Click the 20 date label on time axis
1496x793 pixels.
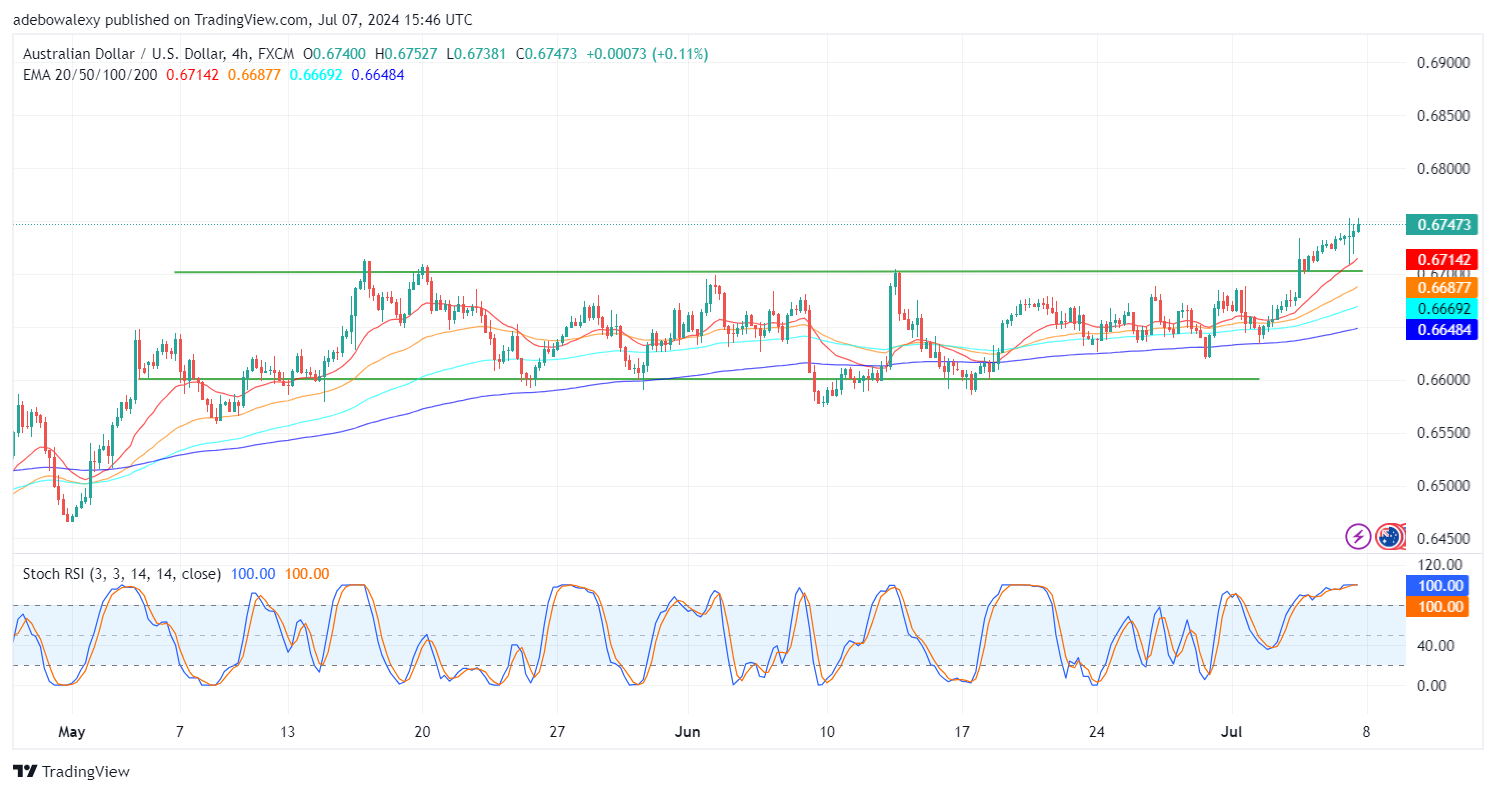(x=422, y=731)
